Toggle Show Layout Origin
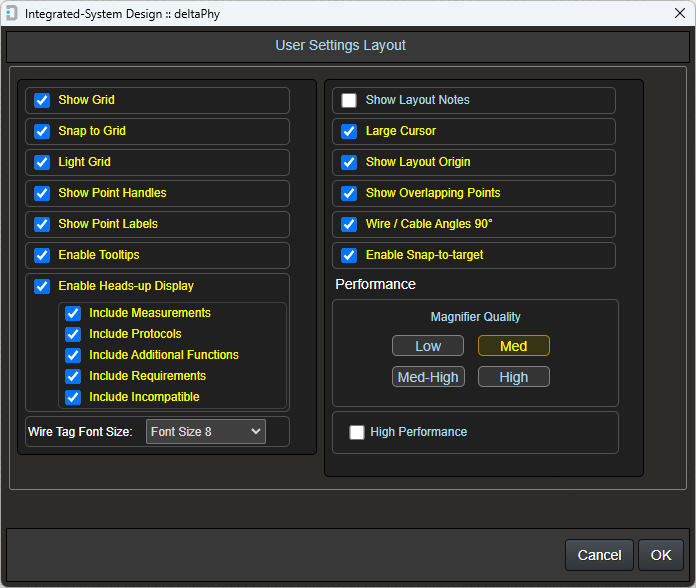 click(x=349, y=162)
